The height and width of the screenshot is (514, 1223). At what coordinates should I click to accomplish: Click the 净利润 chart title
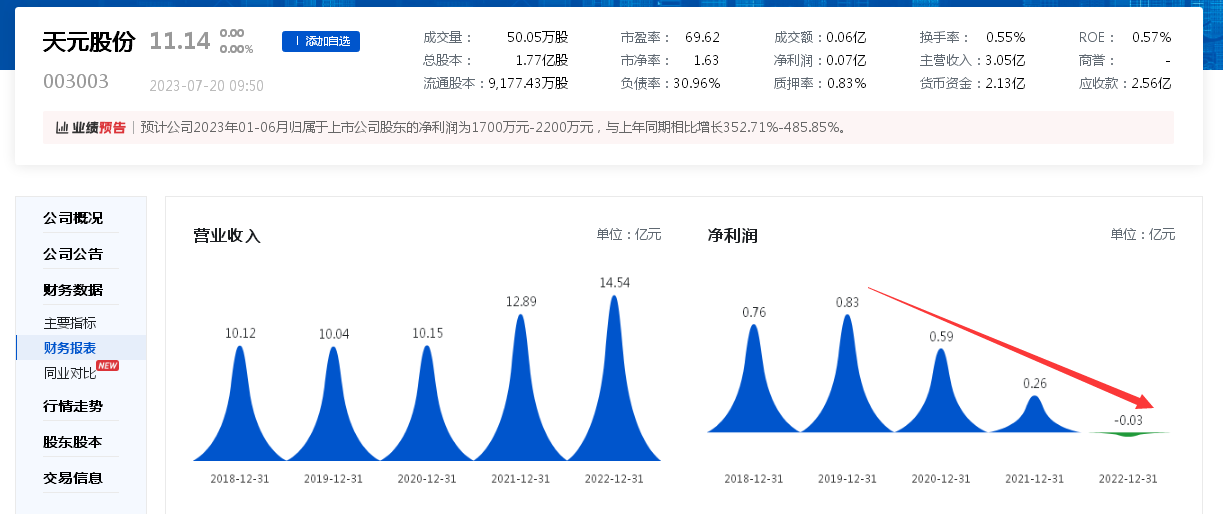click(732, 236)
